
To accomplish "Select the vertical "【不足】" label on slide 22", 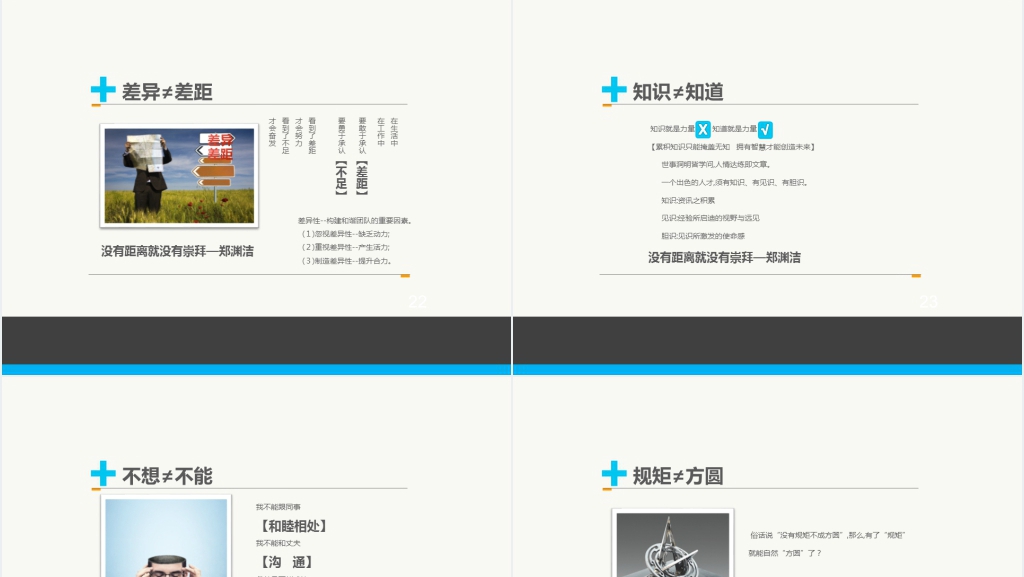I will (x=339, y=178).
